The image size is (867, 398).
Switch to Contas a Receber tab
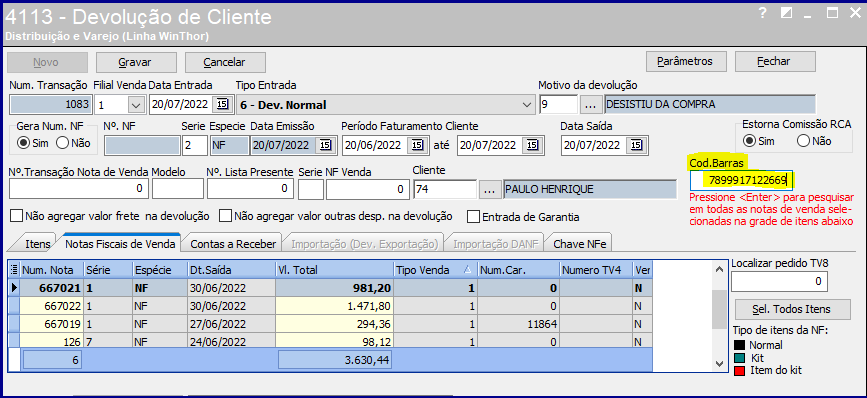coord(233,243)
